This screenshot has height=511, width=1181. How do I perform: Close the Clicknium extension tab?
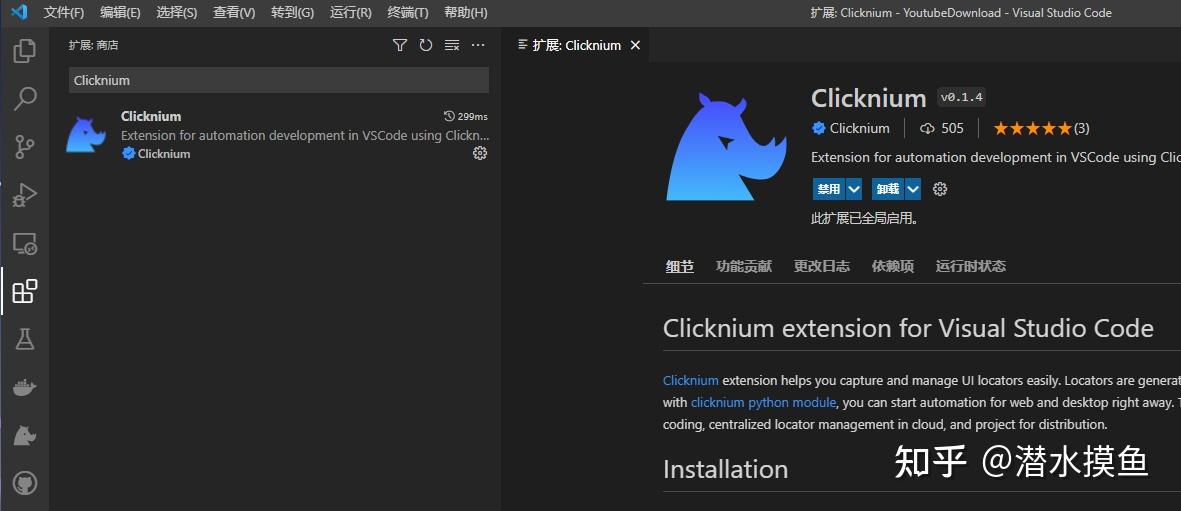(635, 45)
